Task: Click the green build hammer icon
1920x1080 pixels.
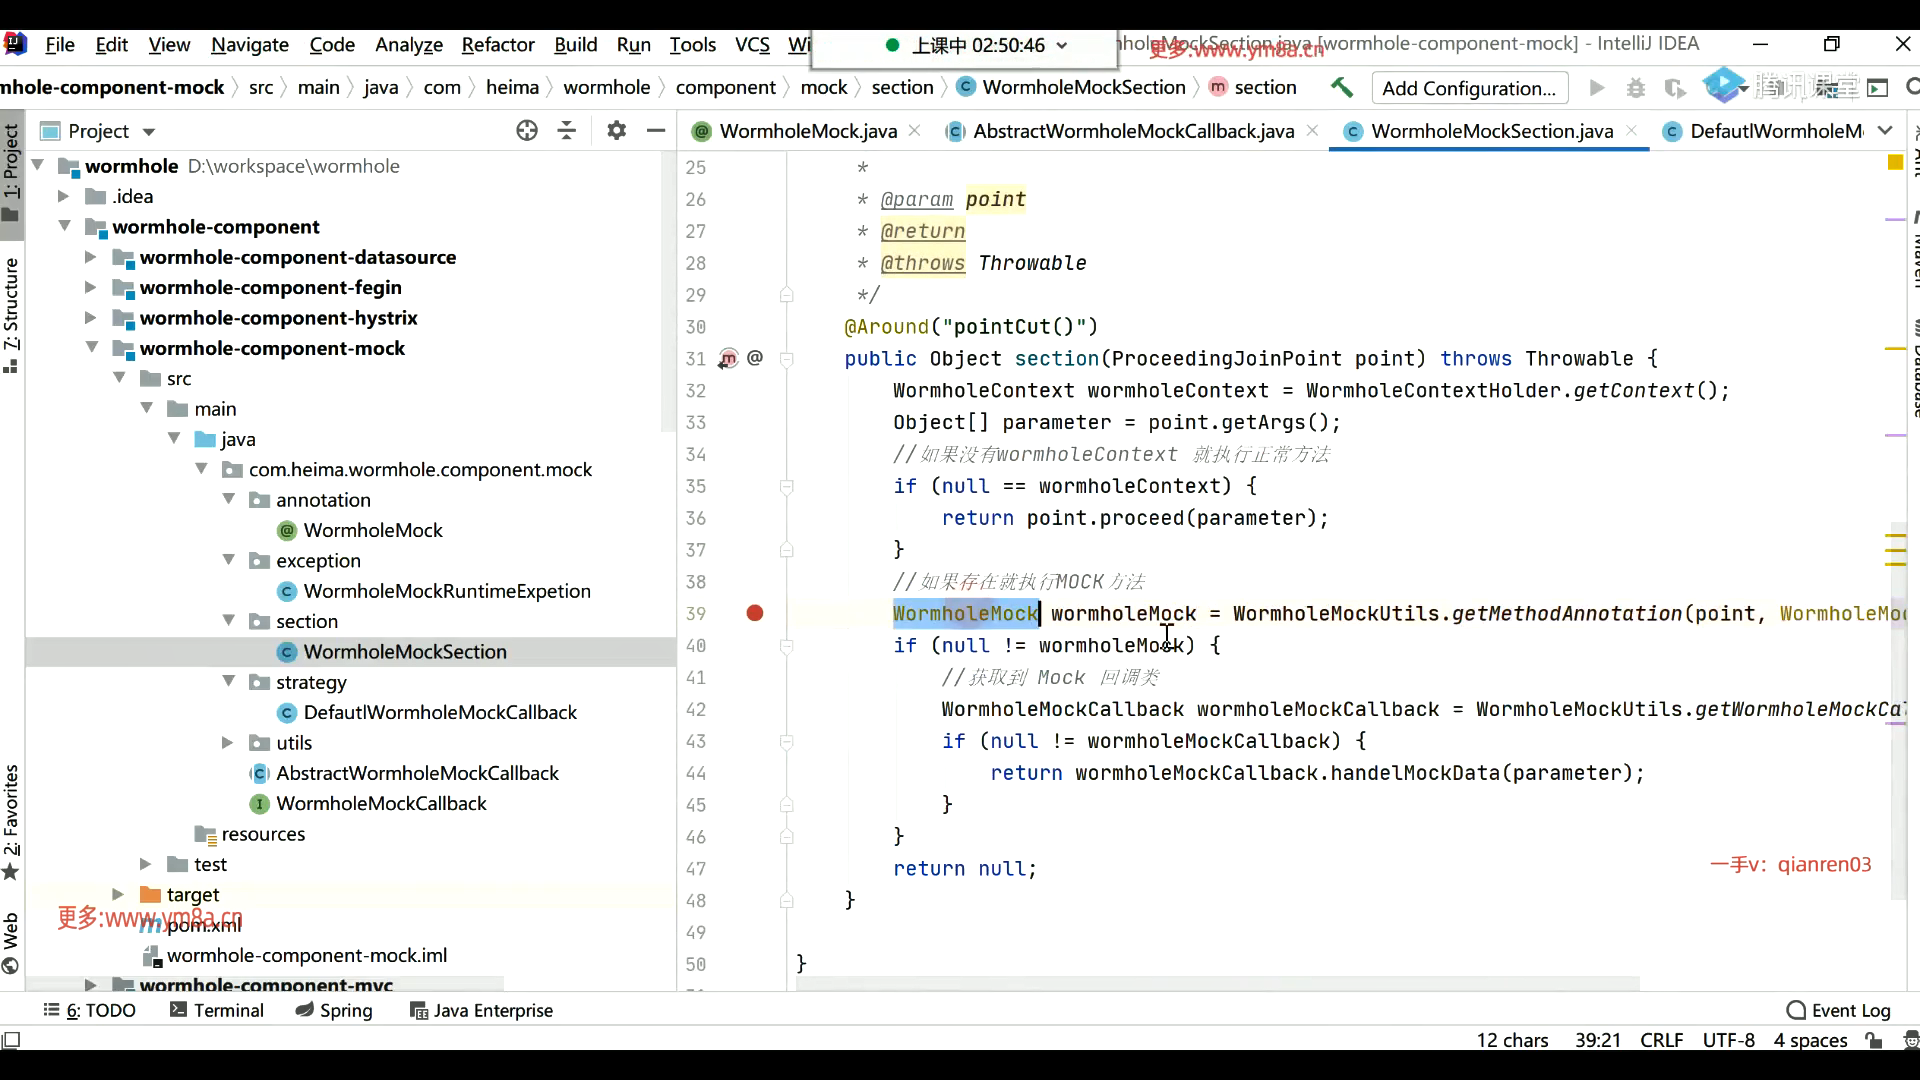Action: pos(1342,88)
